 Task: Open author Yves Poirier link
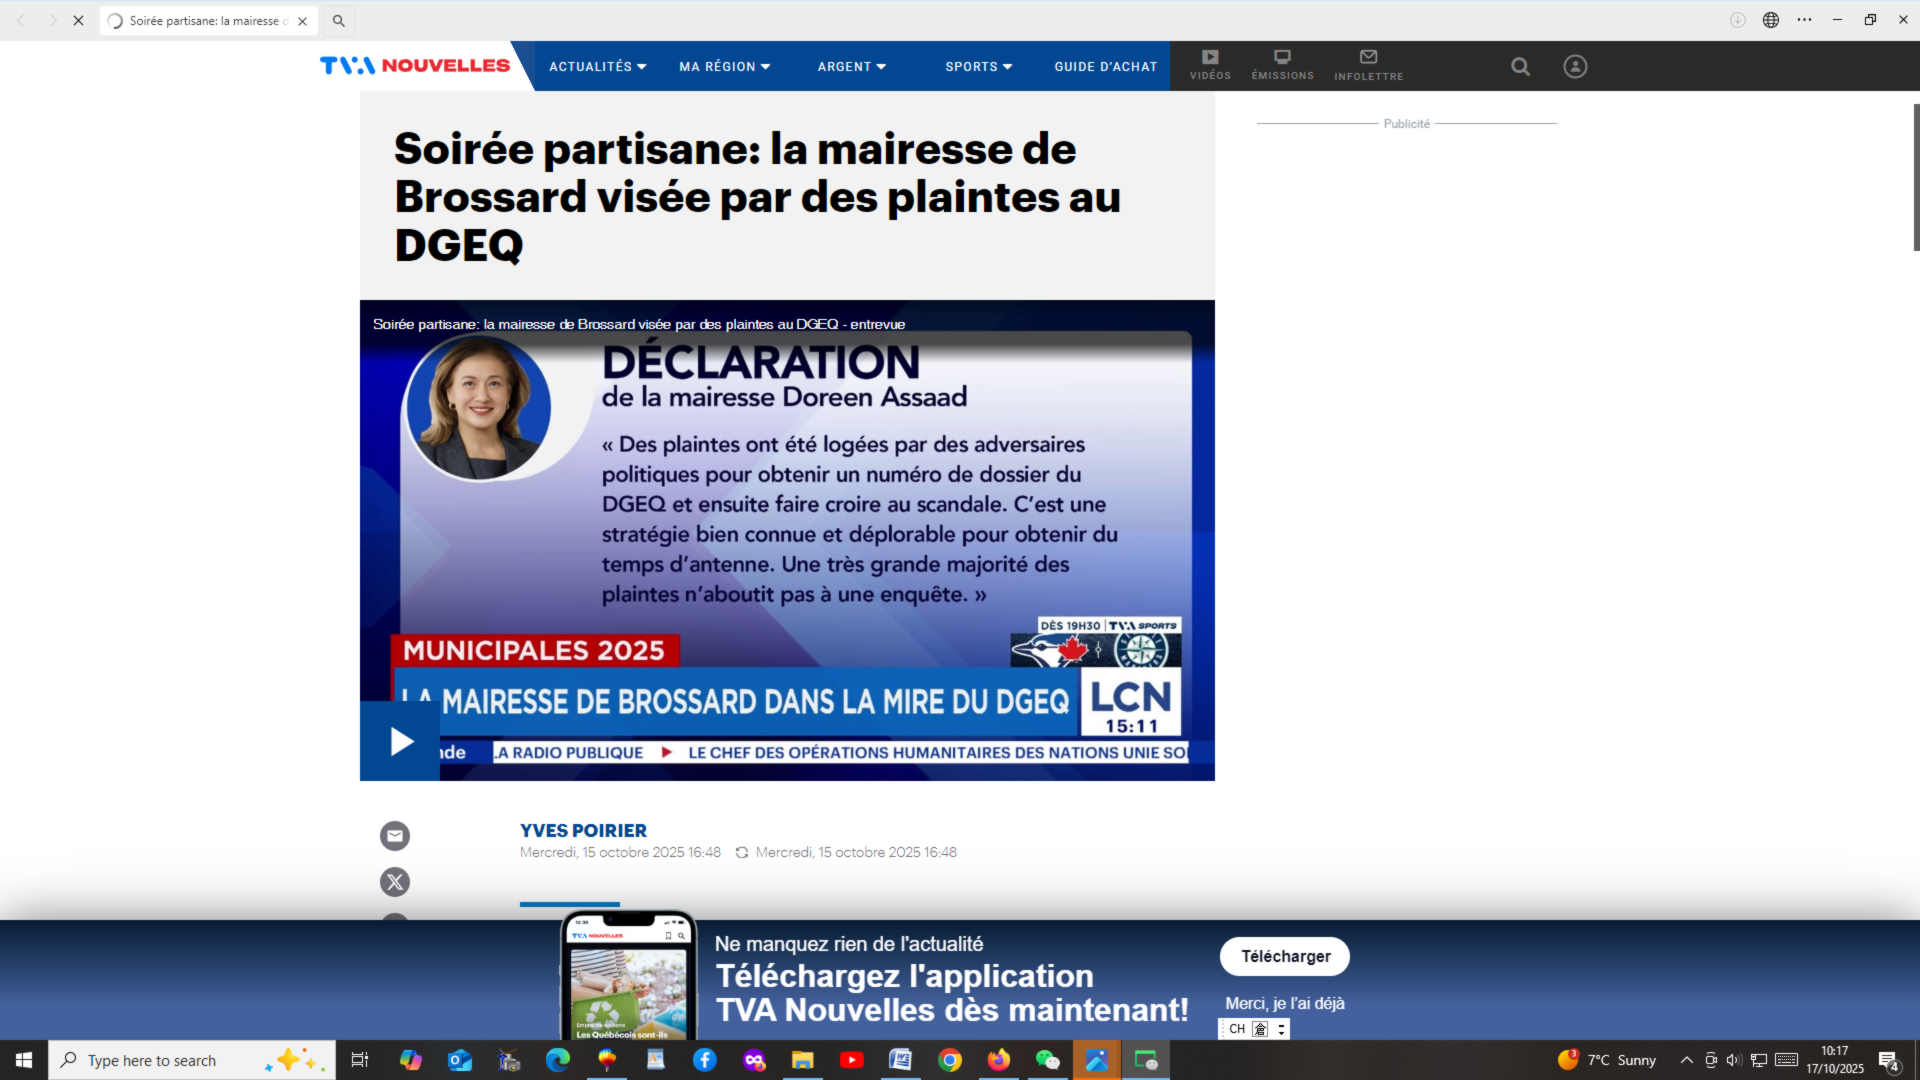583,831
